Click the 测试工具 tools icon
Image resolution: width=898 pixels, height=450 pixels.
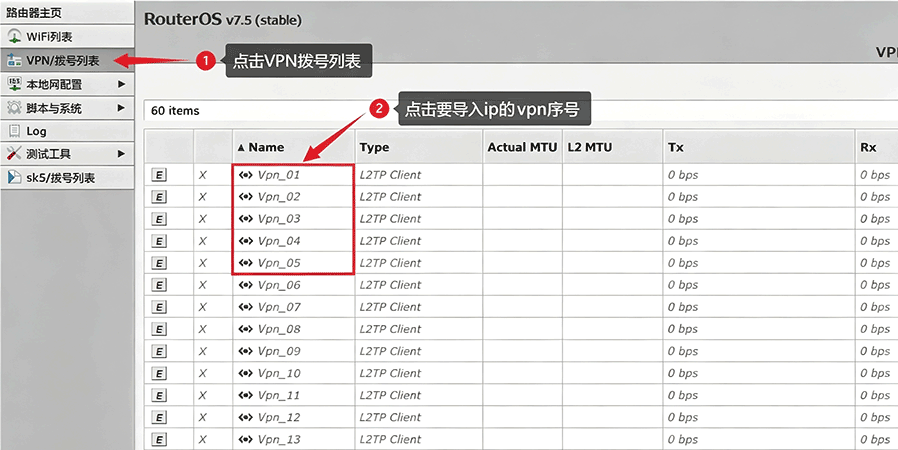(14, 154)
